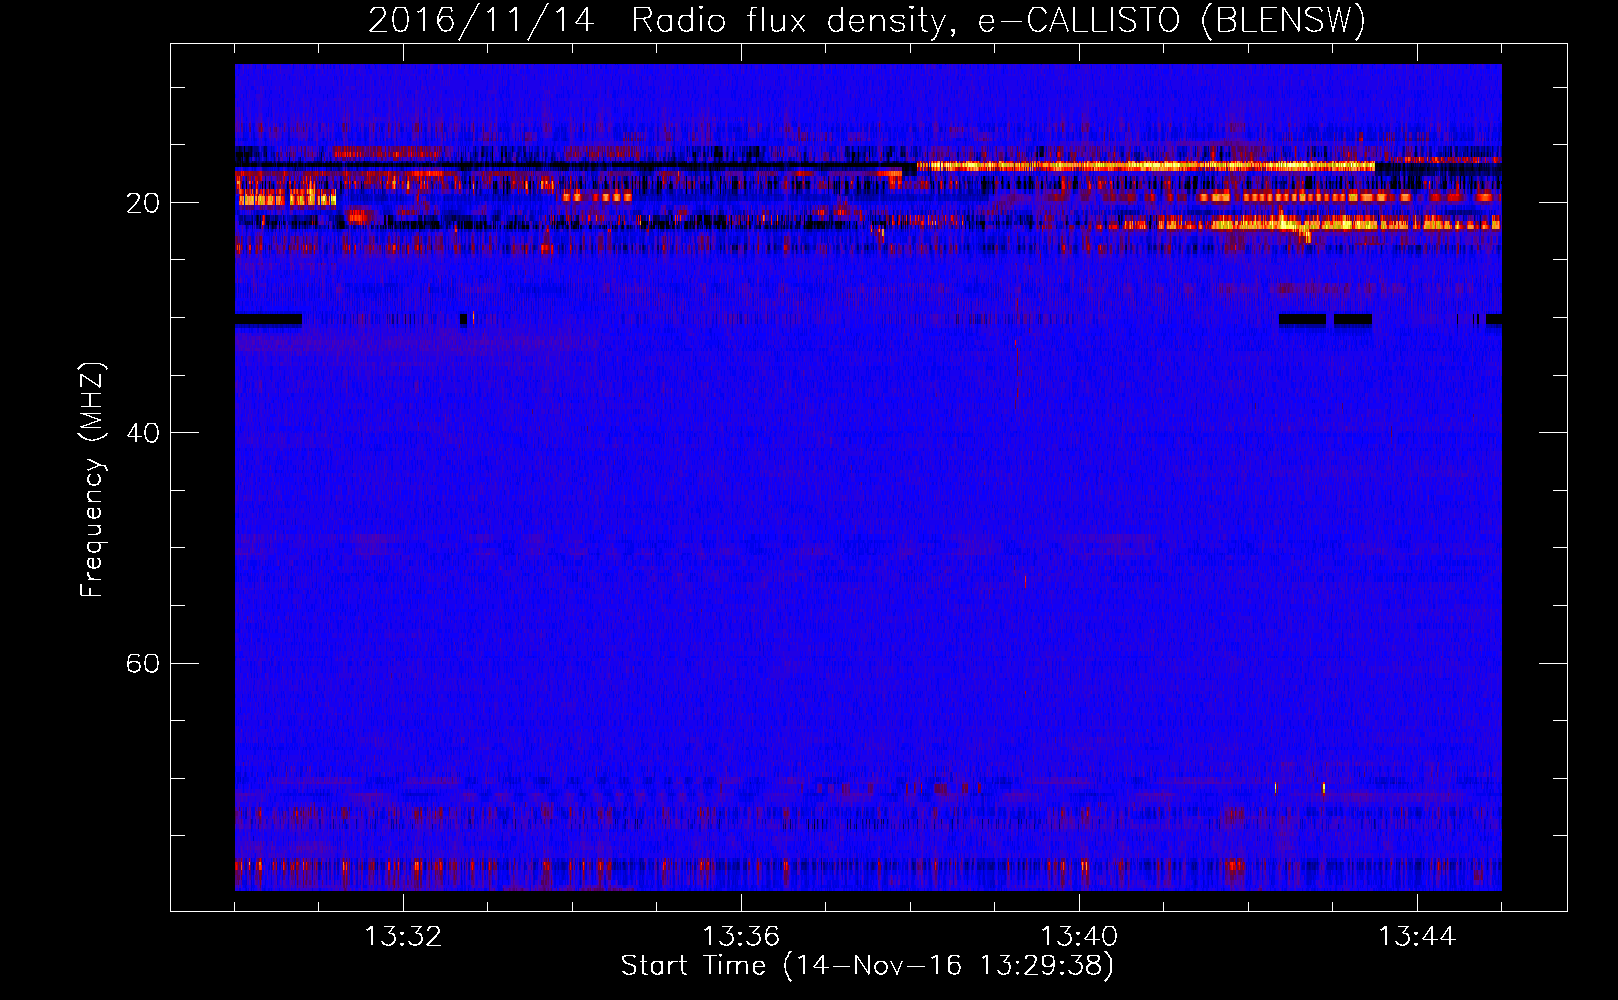Screen dimensions: 1618x1000
Task: Click the 13:36 time tick label
Action: tap(741, 937)
